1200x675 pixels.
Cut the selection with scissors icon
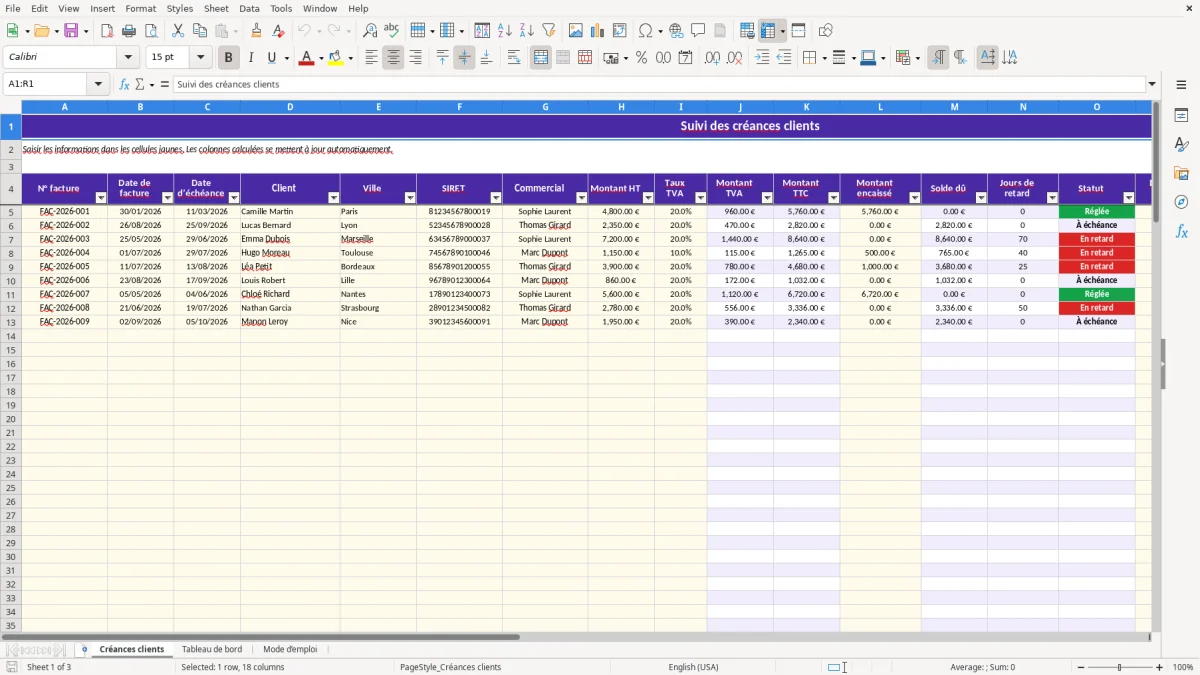[177, 31]
